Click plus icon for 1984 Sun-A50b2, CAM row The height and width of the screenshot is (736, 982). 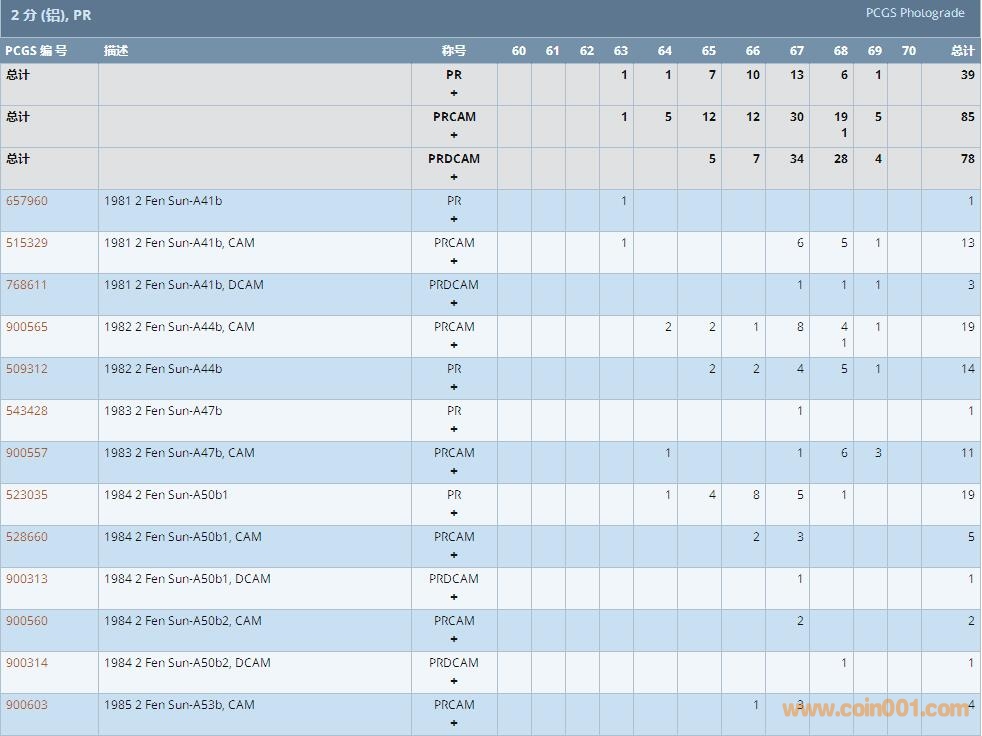point(454,639)
